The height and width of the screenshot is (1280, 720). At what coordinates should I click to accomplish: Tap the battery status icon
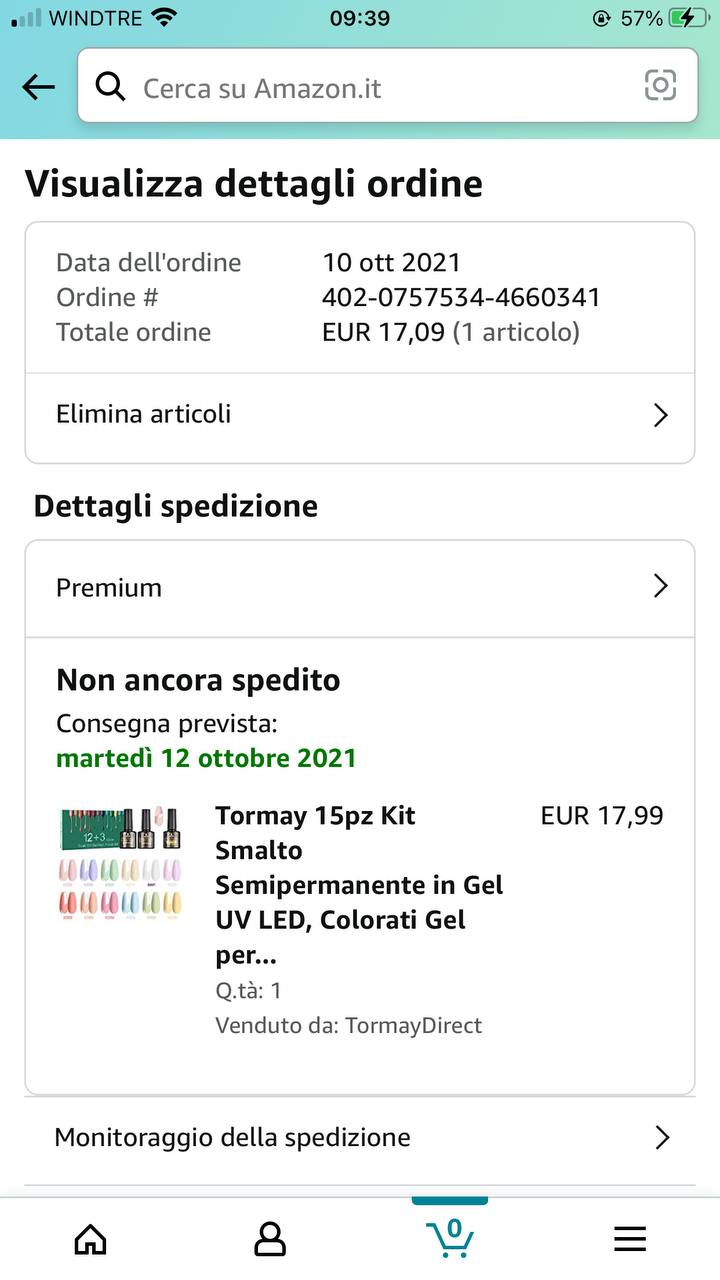tap(688, 18)
